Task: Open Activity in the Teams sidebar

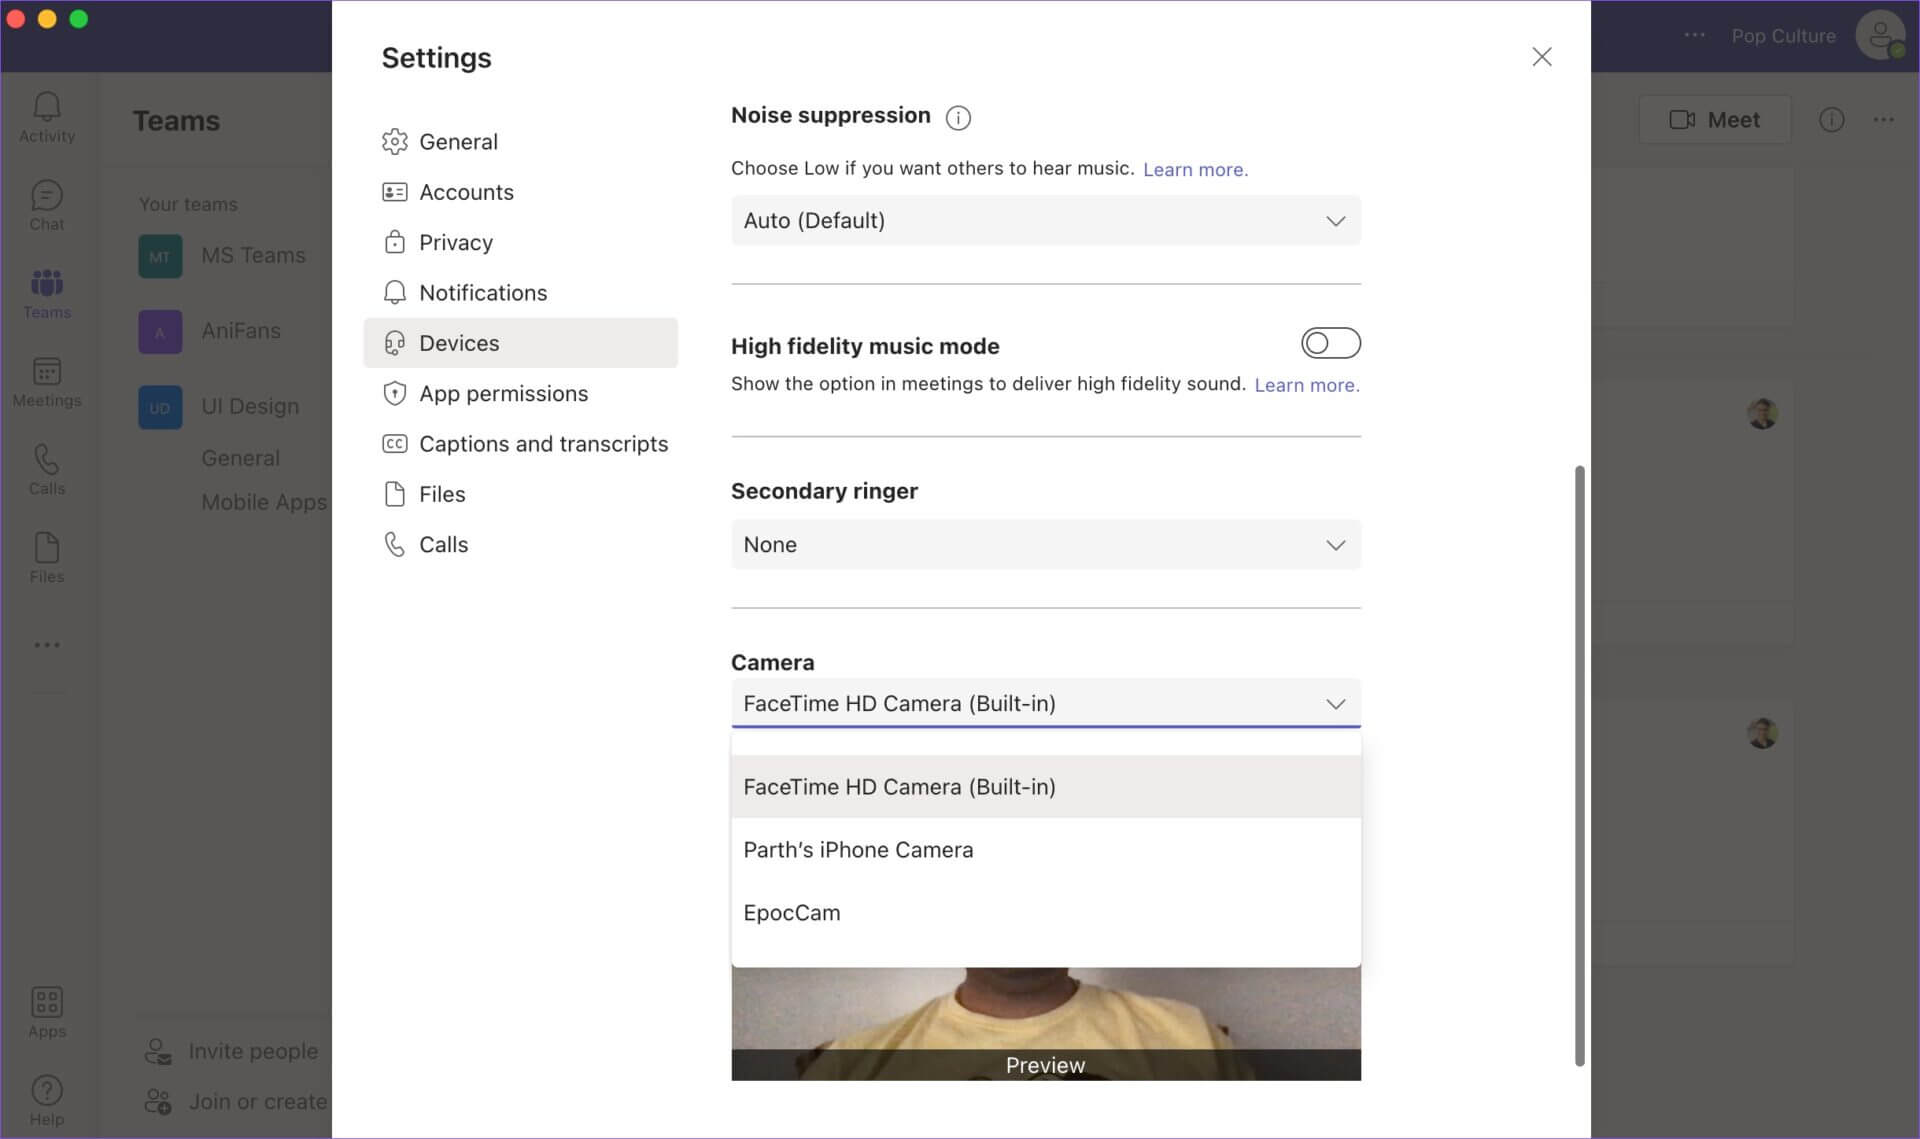Action: (x=47, y=117)
